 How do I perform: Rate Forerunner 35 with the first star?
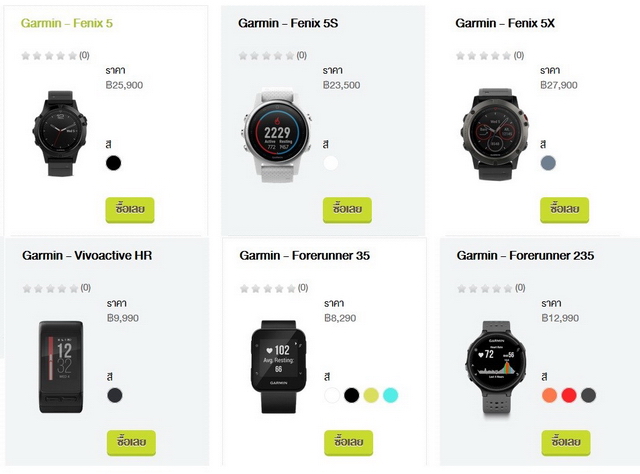click(244, 289)
